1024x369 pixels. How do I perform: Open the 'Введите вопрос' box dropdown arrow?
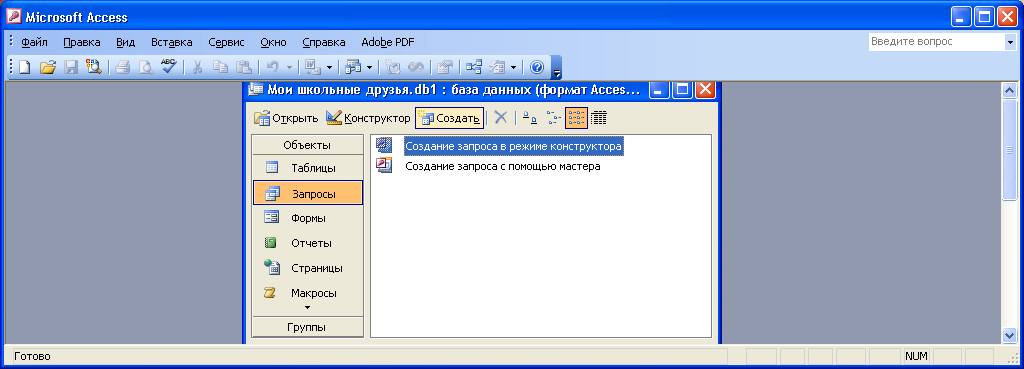tap(1010, 42)
